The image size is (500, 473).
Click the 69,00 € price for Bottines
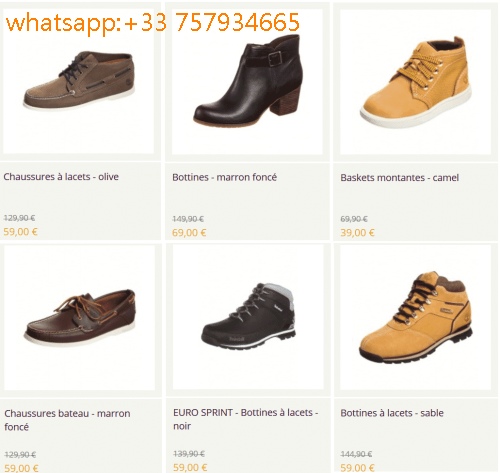189,233
